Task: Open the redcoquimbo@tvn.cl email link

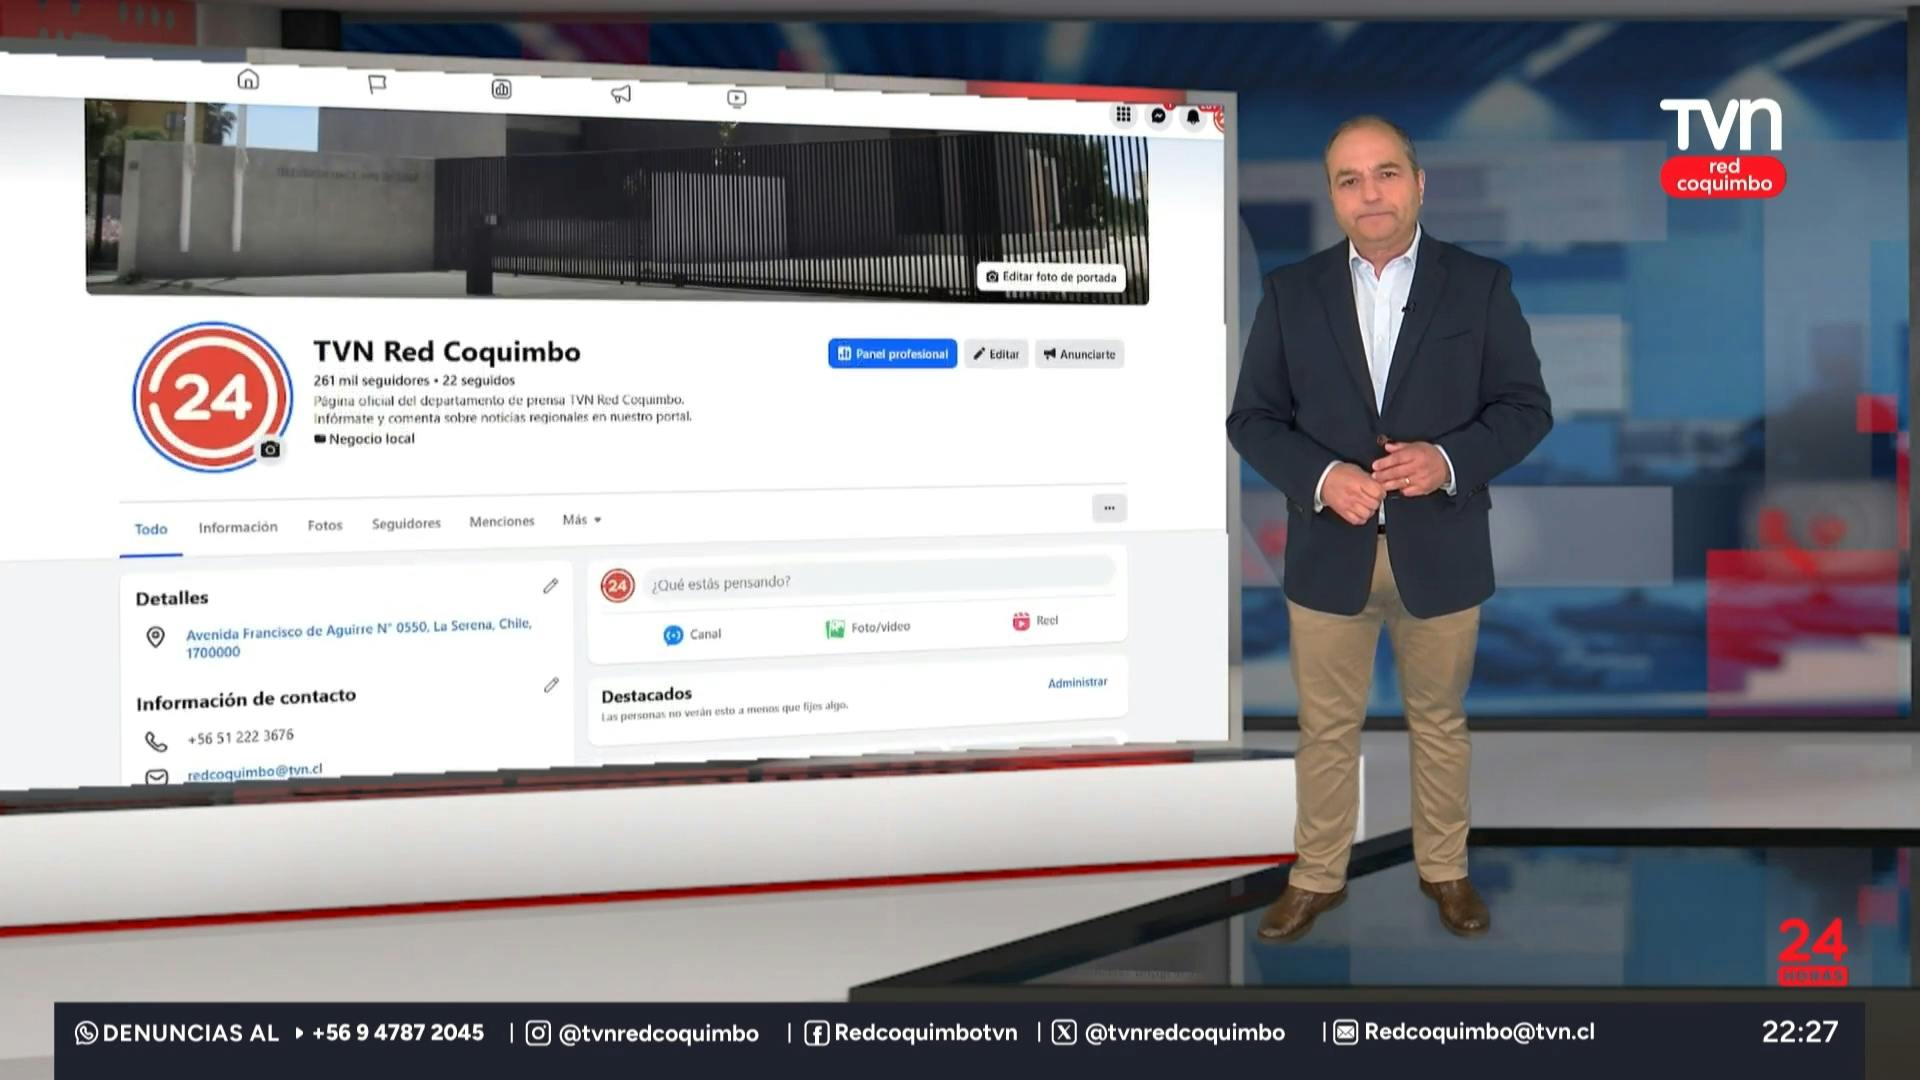Action: pyautogui.click(x=255, y=772)
